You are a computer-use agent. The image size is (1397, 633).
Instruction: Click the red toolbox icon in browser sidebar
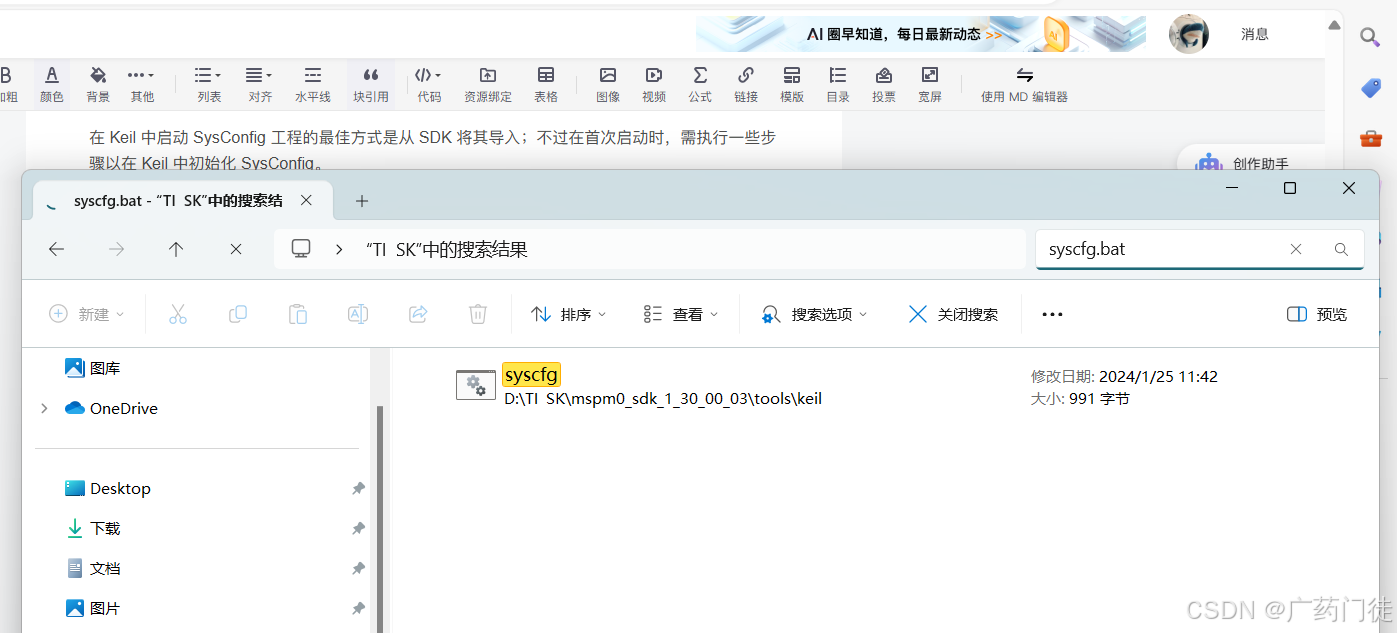1370,138
